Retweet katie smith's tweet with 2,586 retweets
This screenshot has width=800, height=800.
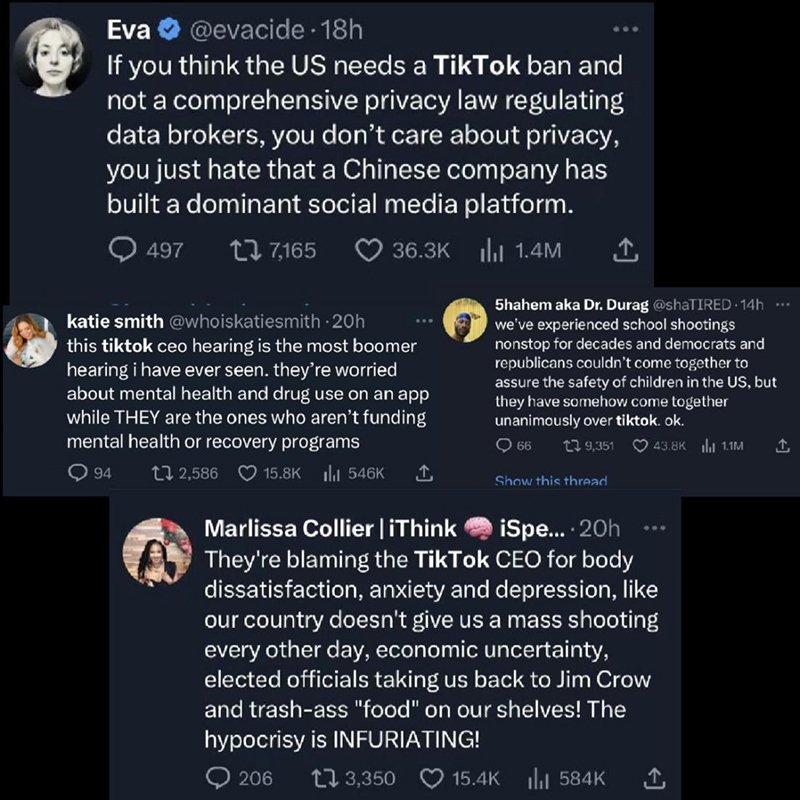tap(162, 473)
